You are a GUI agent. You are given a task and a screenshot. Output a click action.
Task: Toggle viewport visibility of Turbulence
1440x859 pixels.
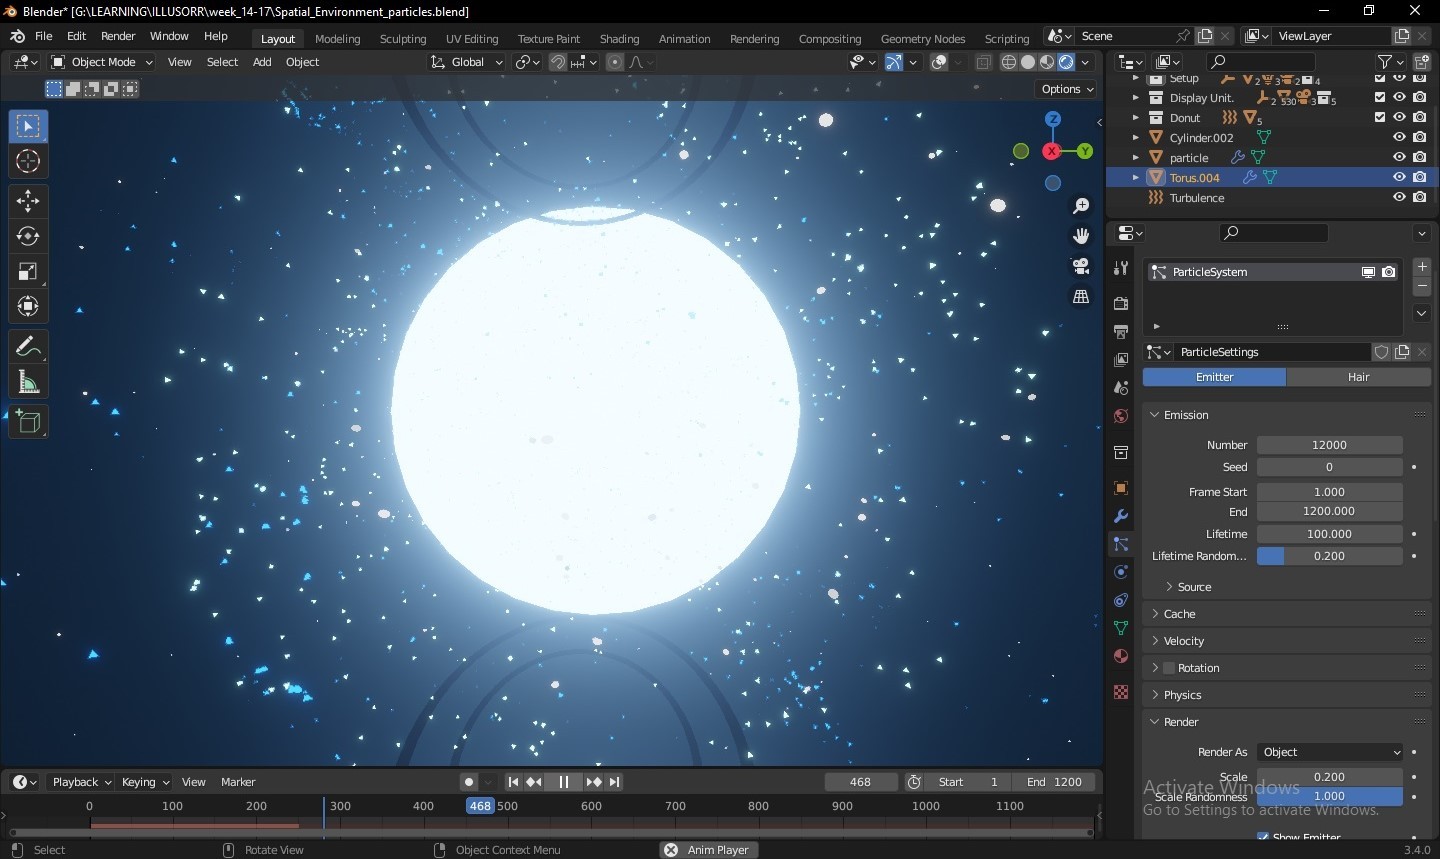tap(1399, 197)
